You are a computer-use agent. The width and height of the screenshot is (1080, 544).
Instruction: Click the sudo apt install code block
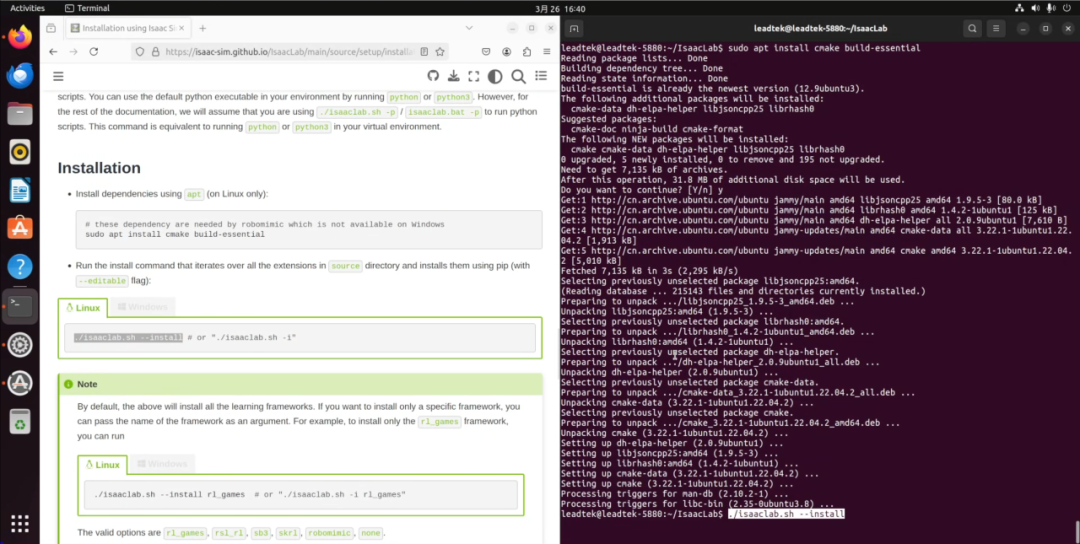click(x=309, y=229)
